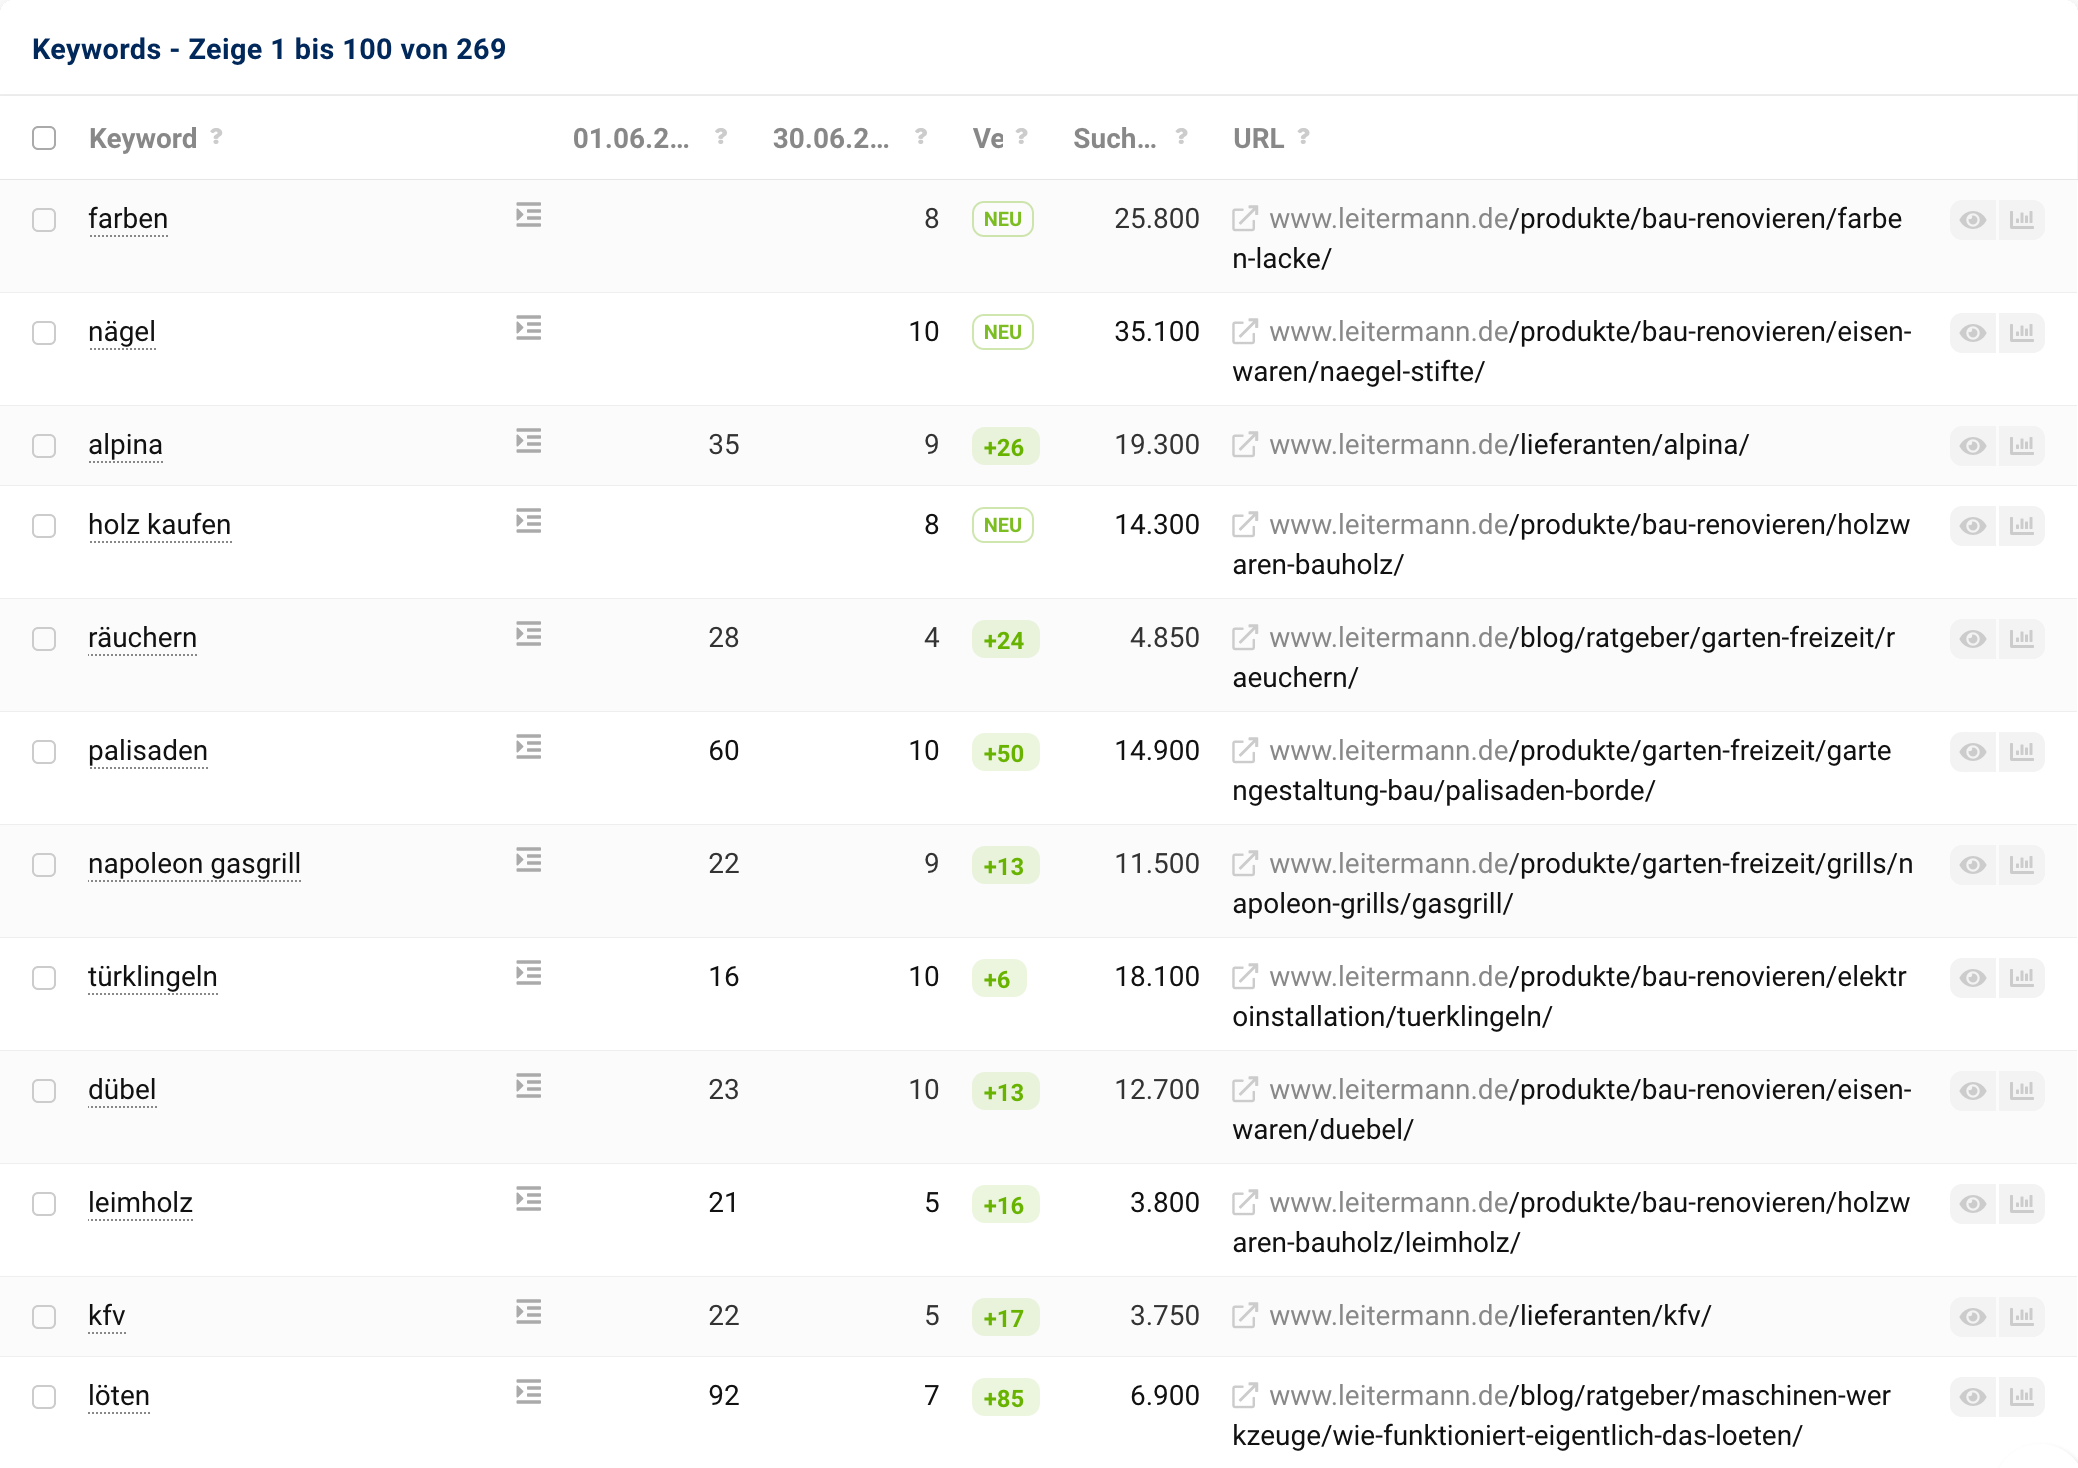Click help icon beside URL column header
Viewport: 2078px width, 1468px height.
click(x=1303, y=137)
